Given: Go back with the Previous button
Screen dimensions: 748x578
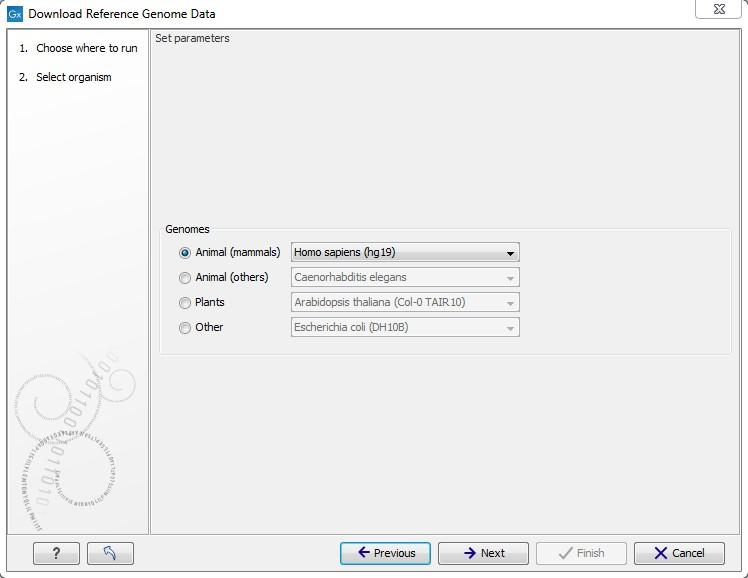Looking at the screenshot, I should [385, 553].
